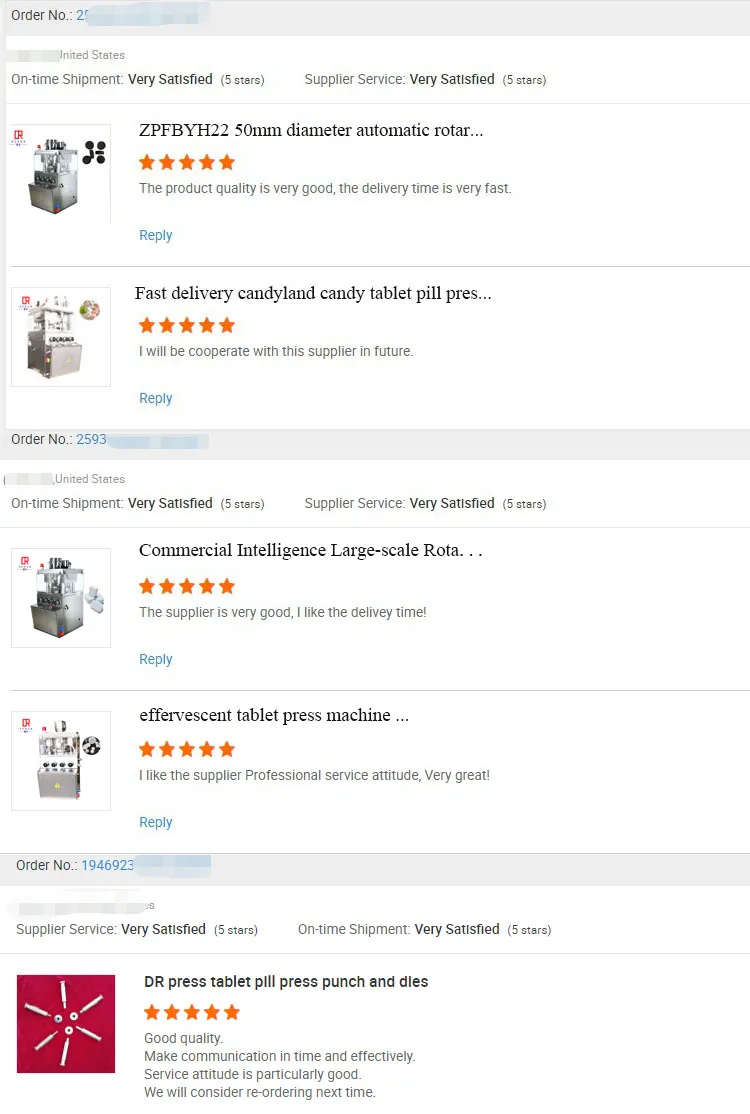Screen dimensions: 750x1114
Task: Reply to the Commercial Intelligence Rotary review
Action: click(x=155, y=660)
